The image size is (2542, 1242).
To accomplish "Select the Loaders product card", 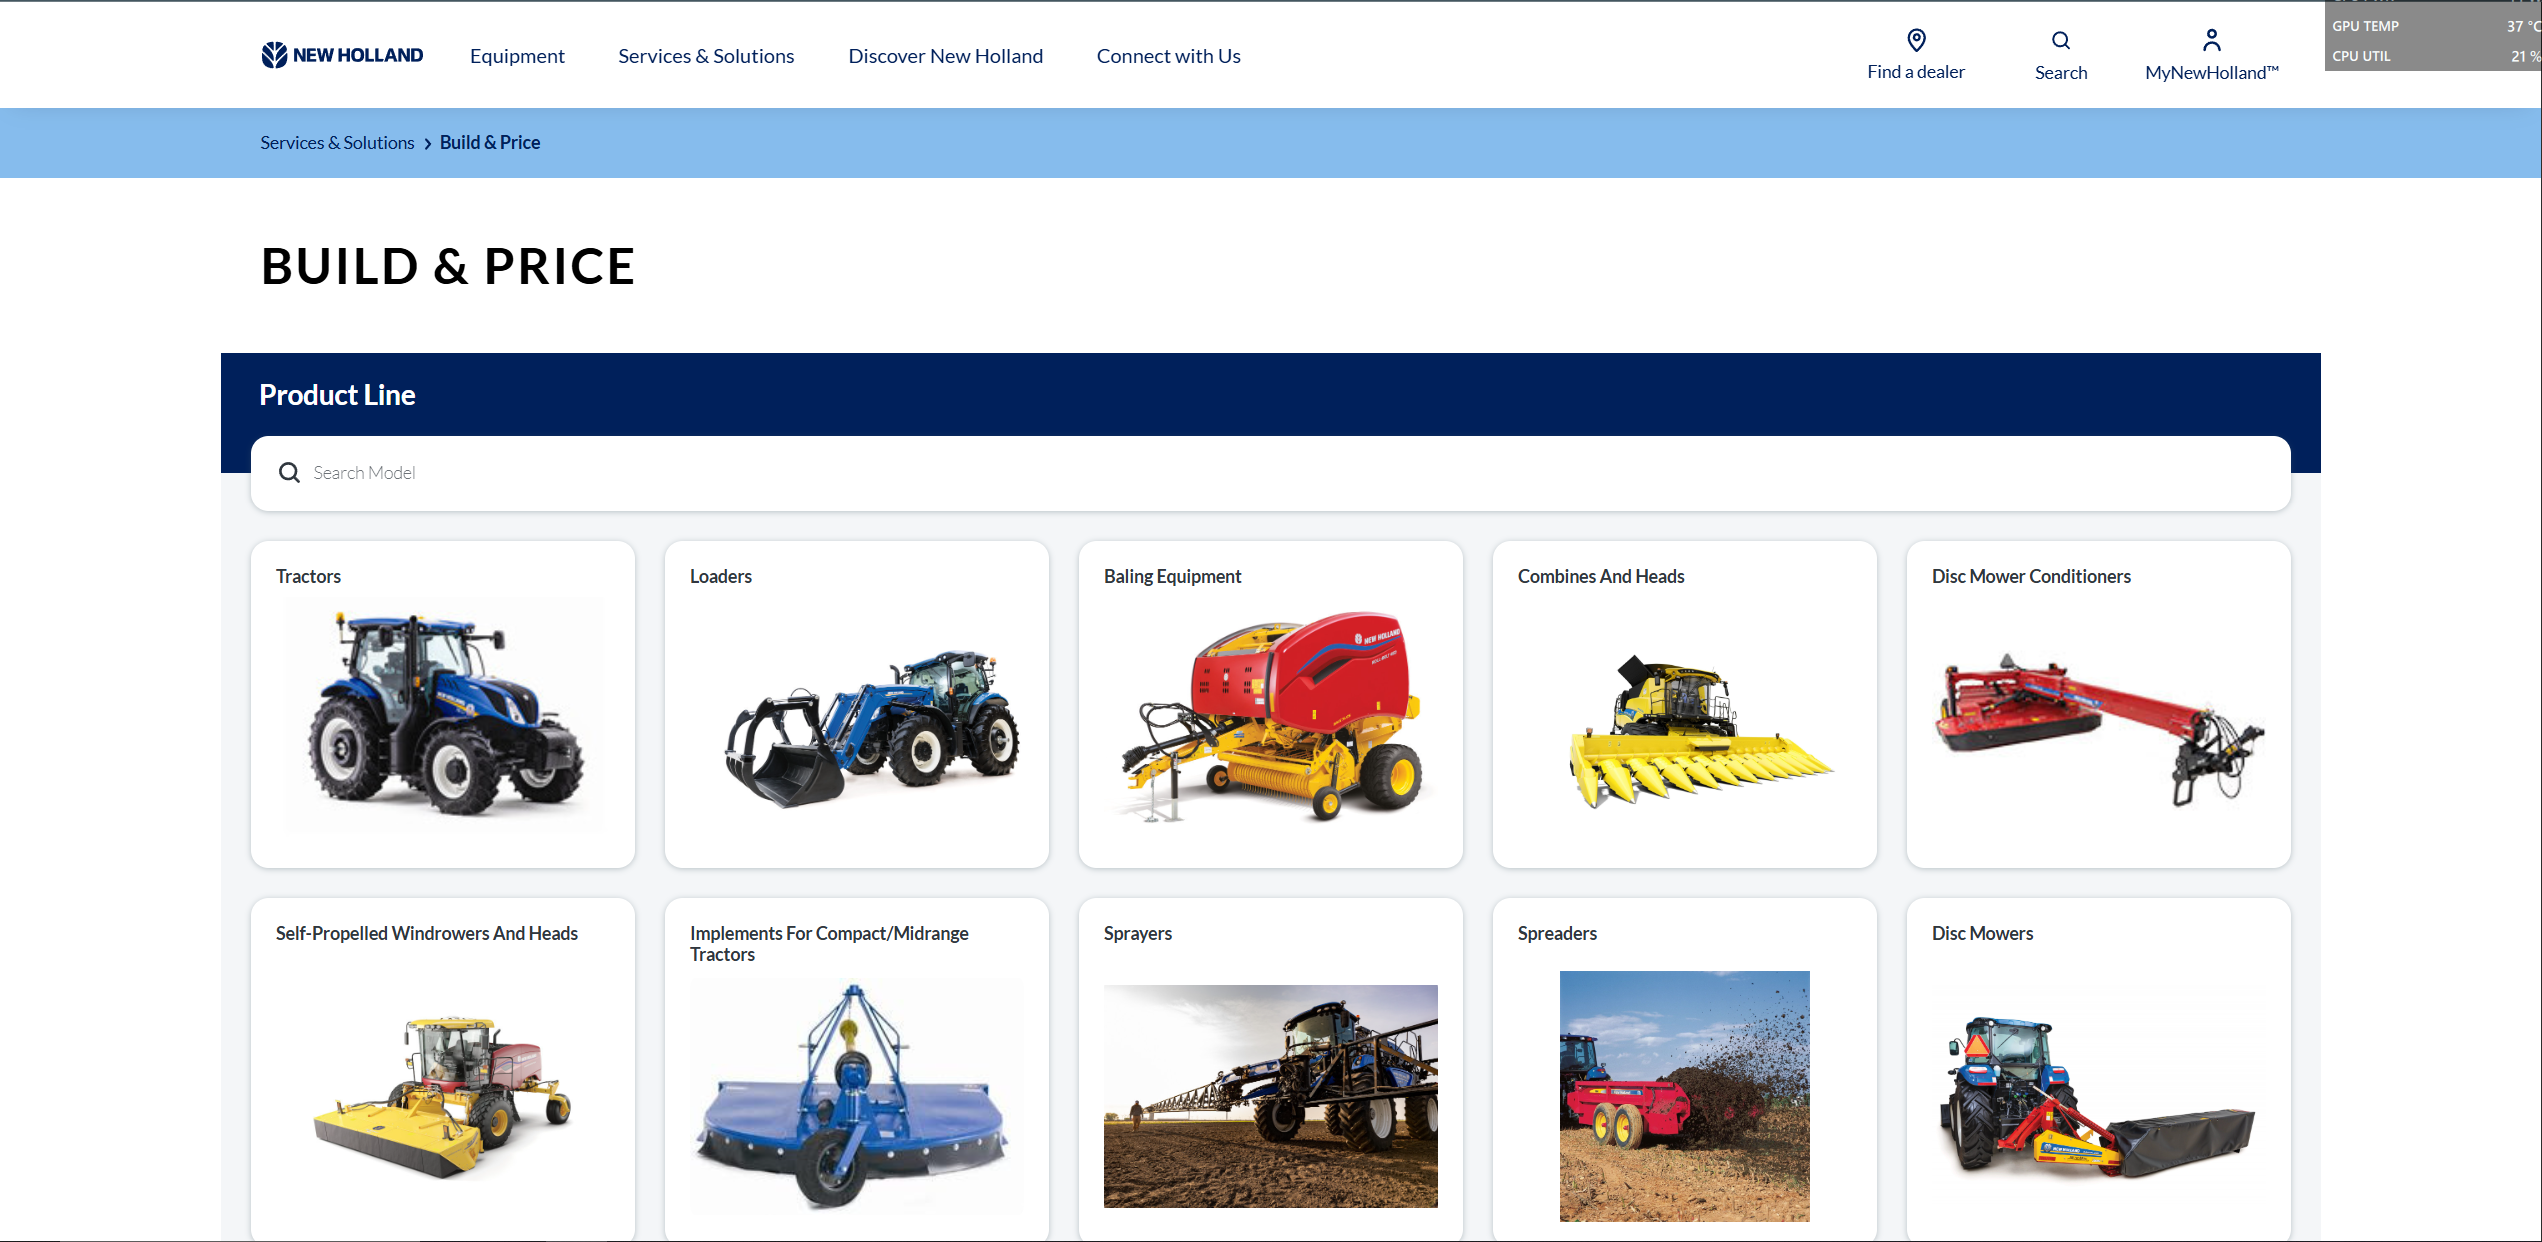I will 857,704.
